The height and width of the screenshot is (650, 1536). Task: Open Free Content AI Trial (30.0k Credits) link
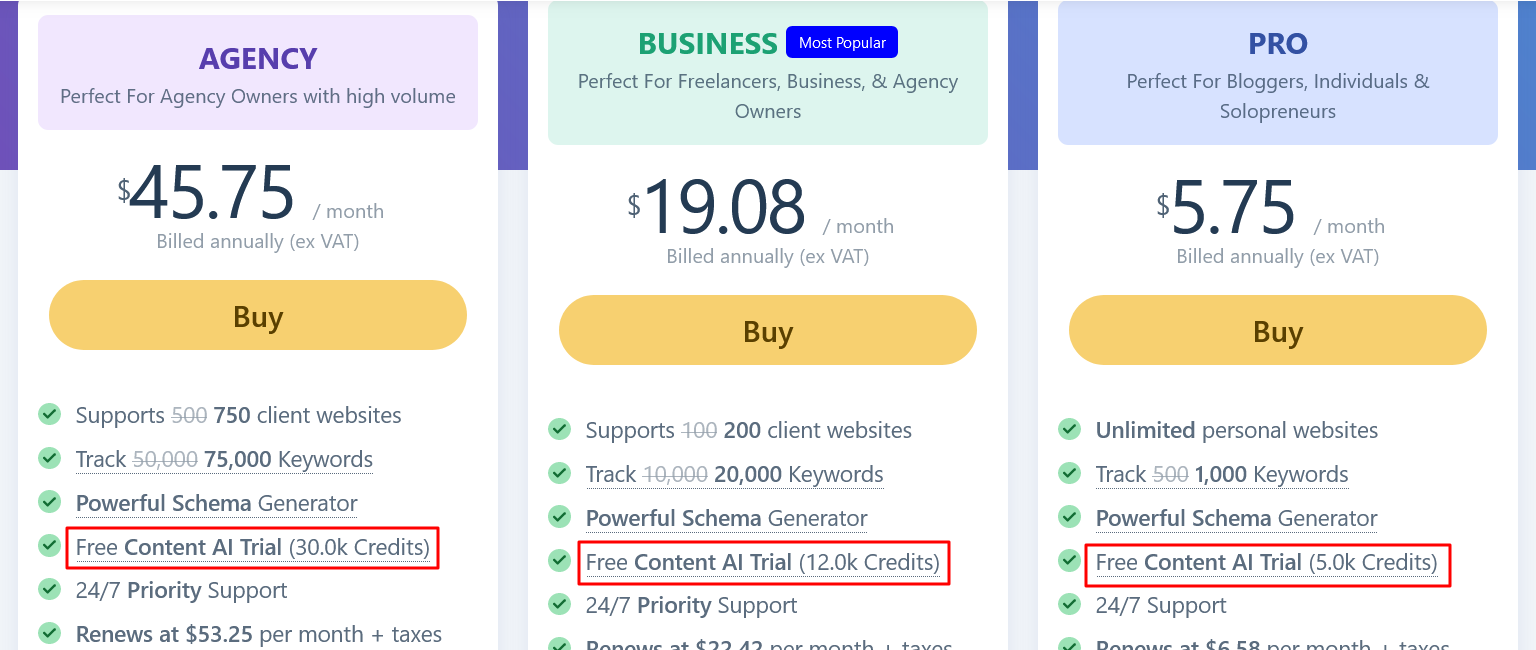[253, 547]
